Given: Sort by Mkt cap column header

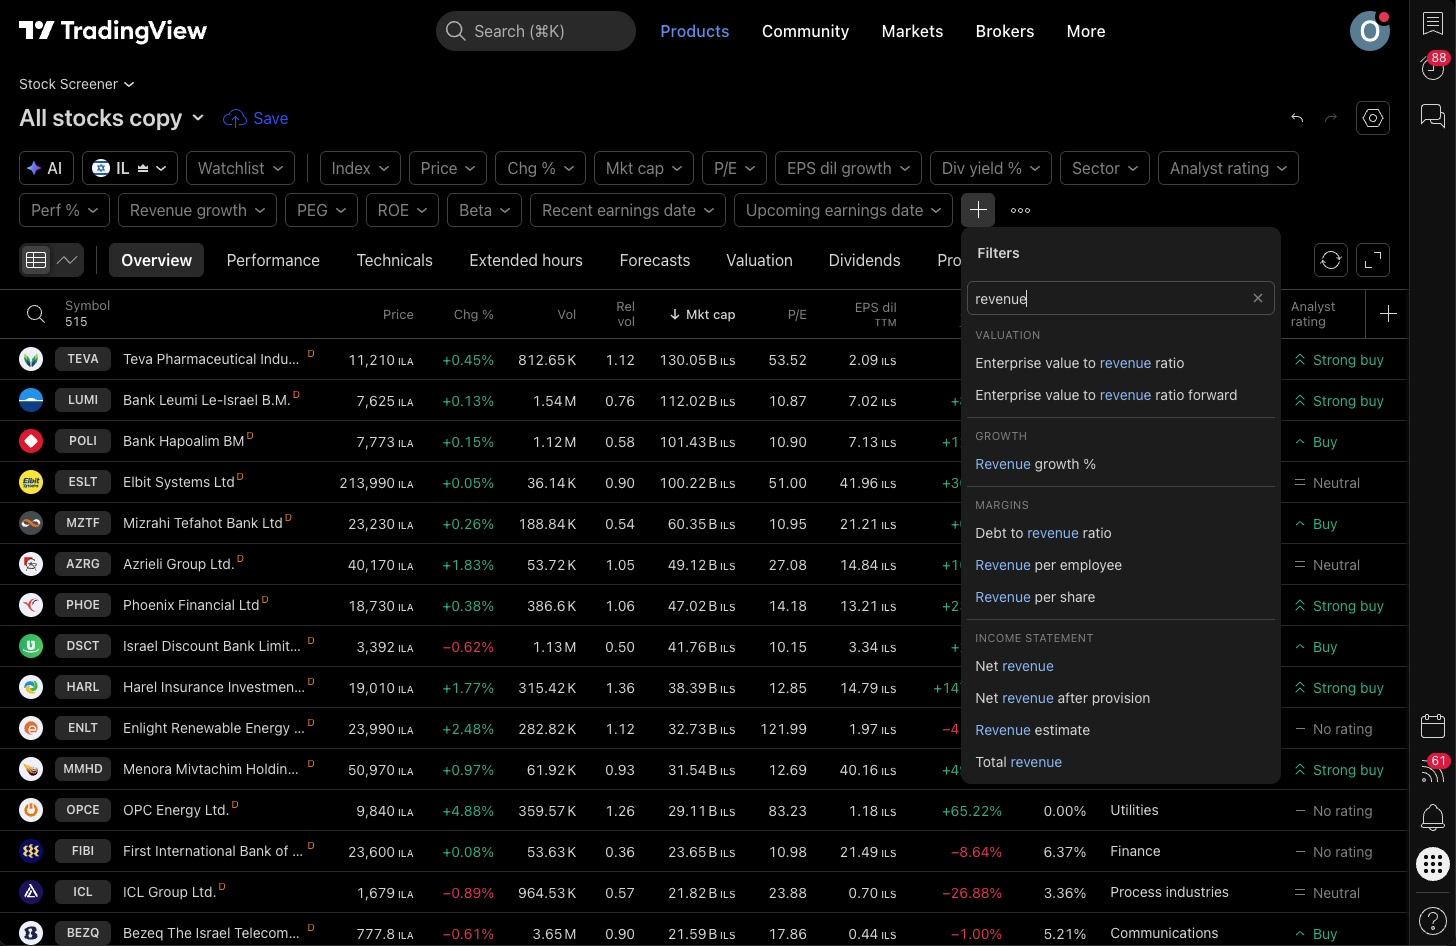Looking at the screenshot, I should (702, 314).
